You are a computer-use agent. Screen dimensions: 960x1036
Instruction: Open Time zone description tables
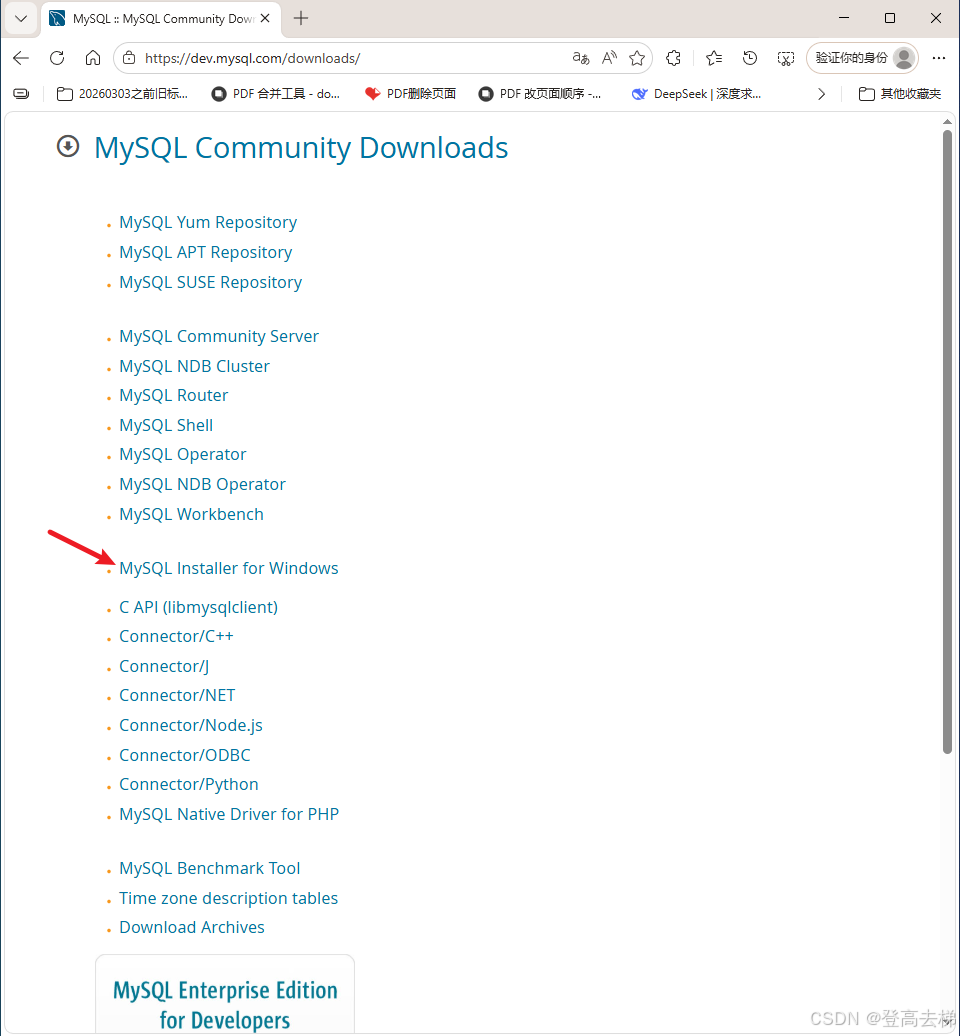click(229, 899)
